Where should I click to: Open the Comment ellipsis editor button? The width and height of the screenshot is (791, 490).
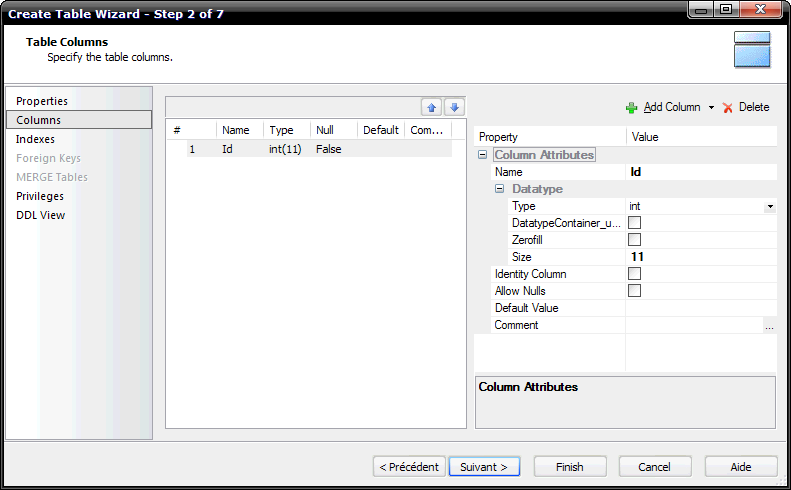pos(769,326)
